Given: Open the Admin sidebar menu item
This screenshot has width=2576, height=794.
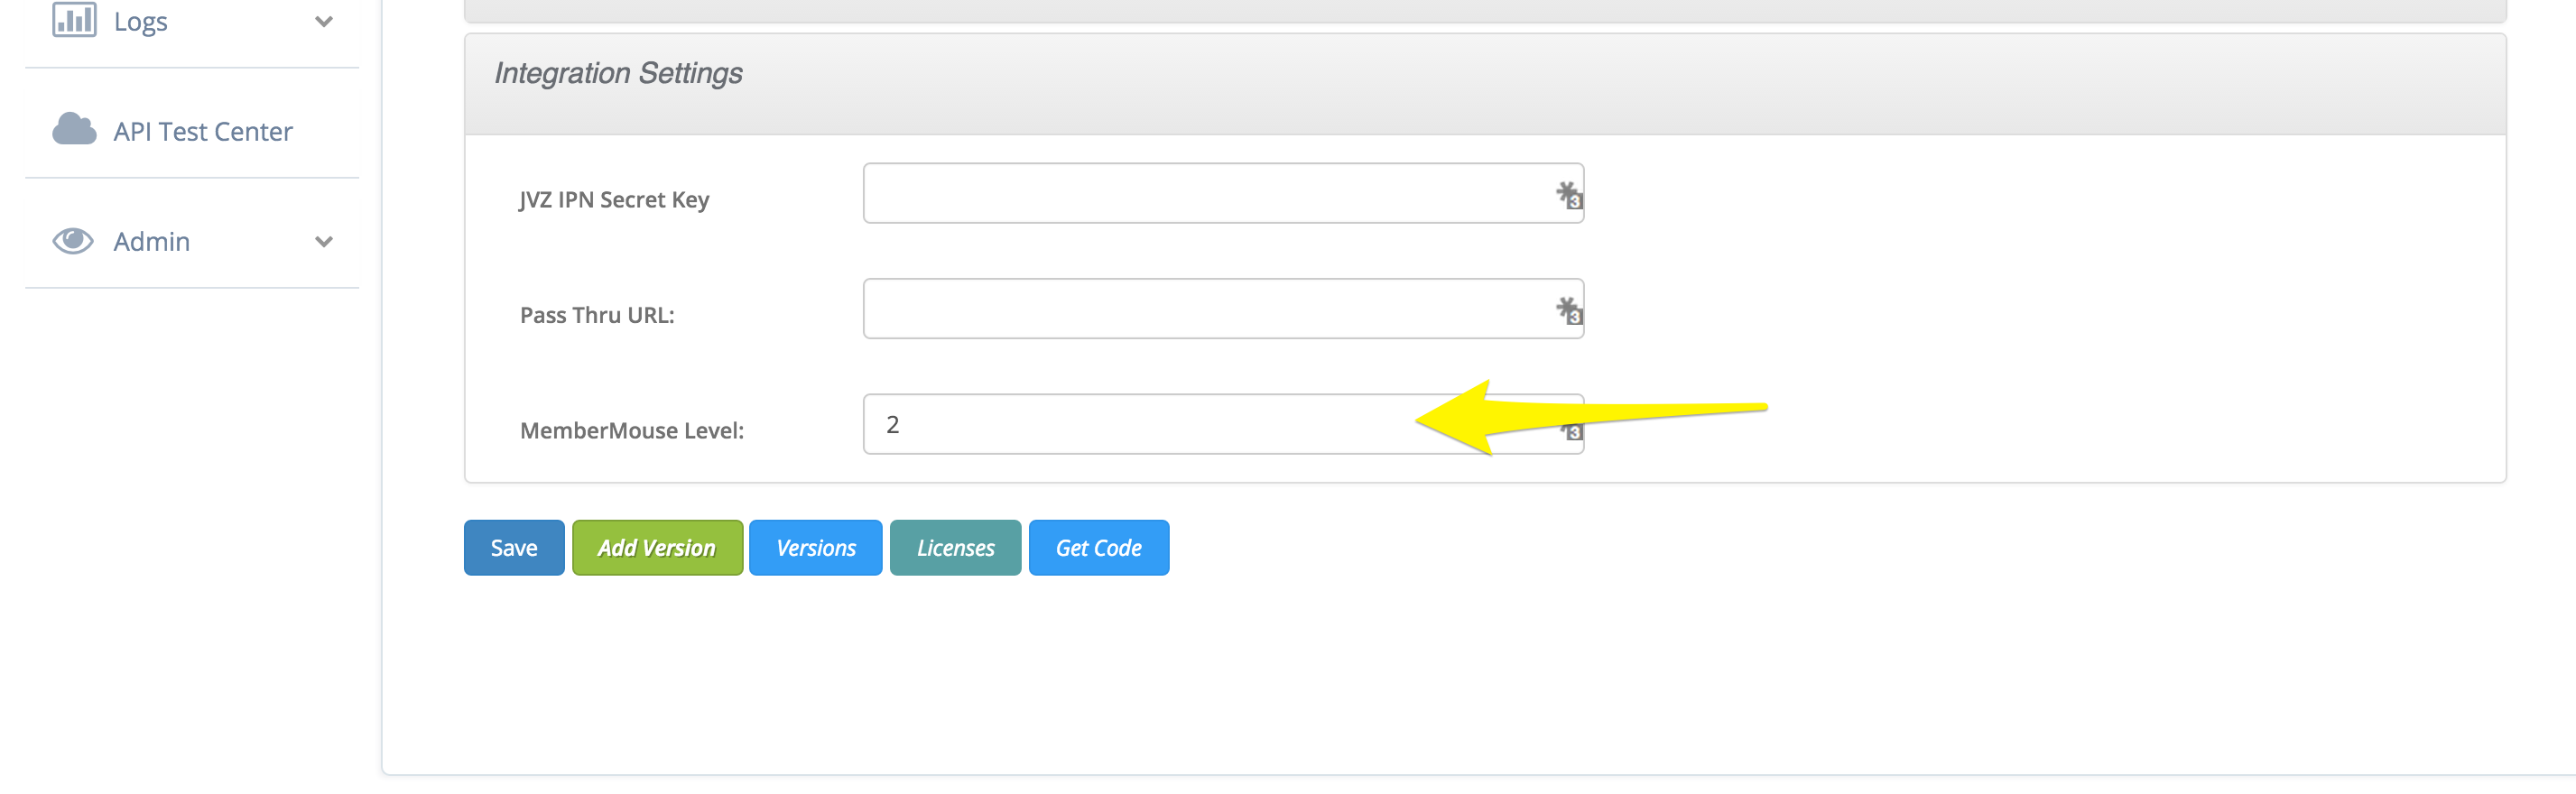Looking at the screenshot, I should [192, 241].
